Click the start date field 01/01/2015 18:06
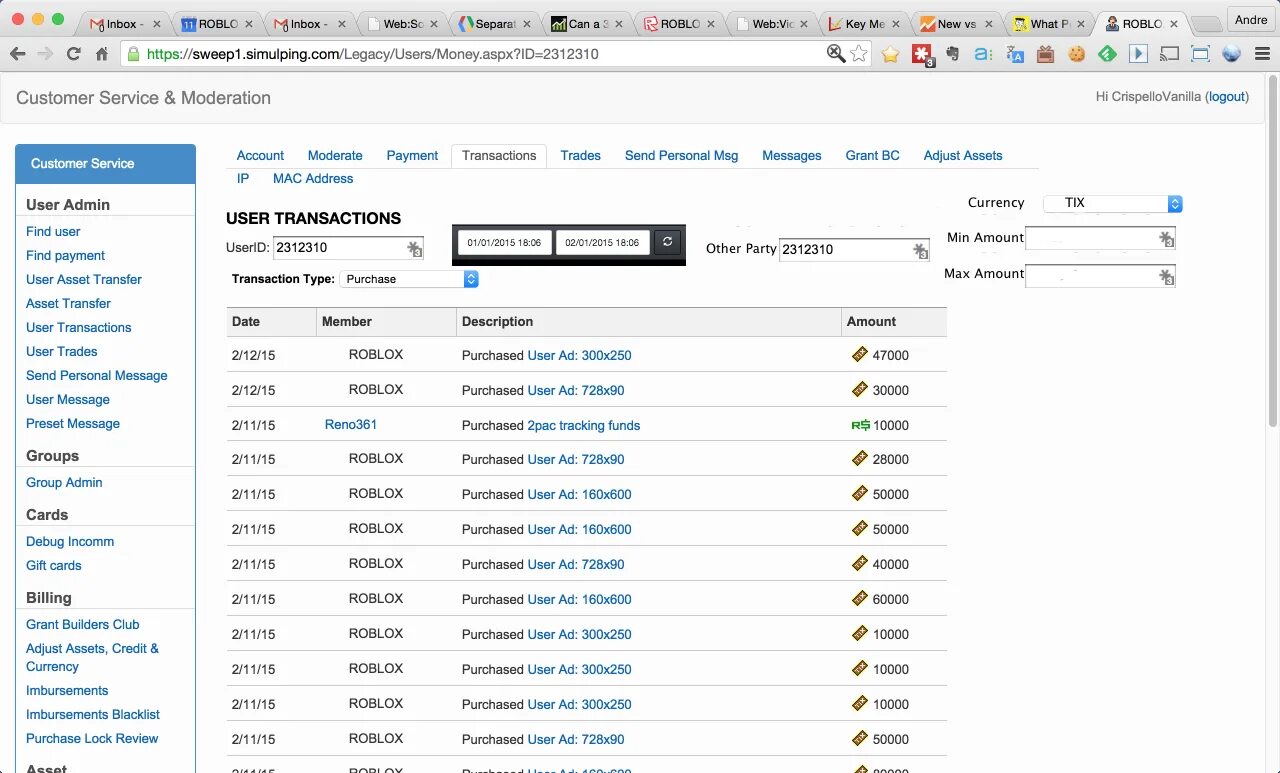 pyautogui.click(x=504, y=242)
